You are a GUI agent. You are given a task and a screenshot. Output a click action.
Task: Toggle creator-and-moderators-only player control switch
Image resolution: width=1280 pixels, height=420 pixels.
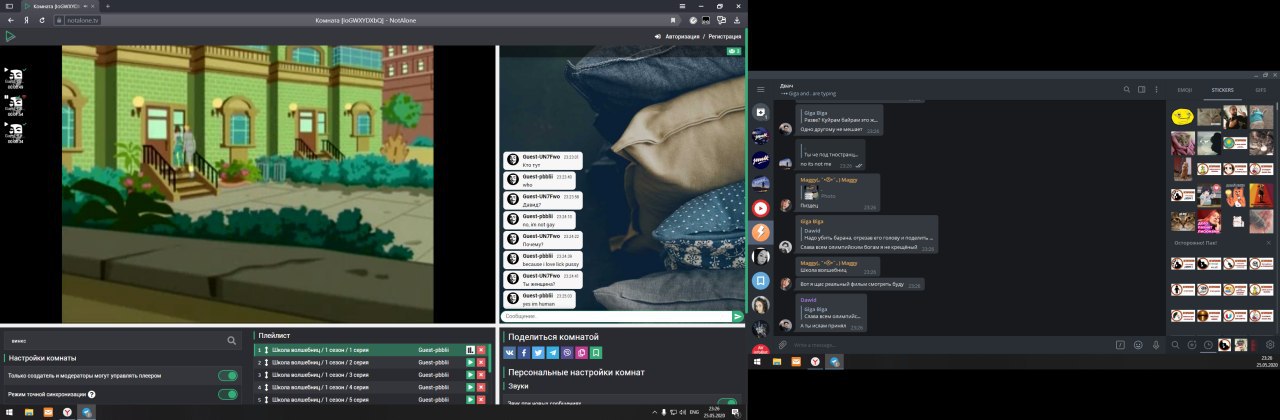(x=228, y=376)
